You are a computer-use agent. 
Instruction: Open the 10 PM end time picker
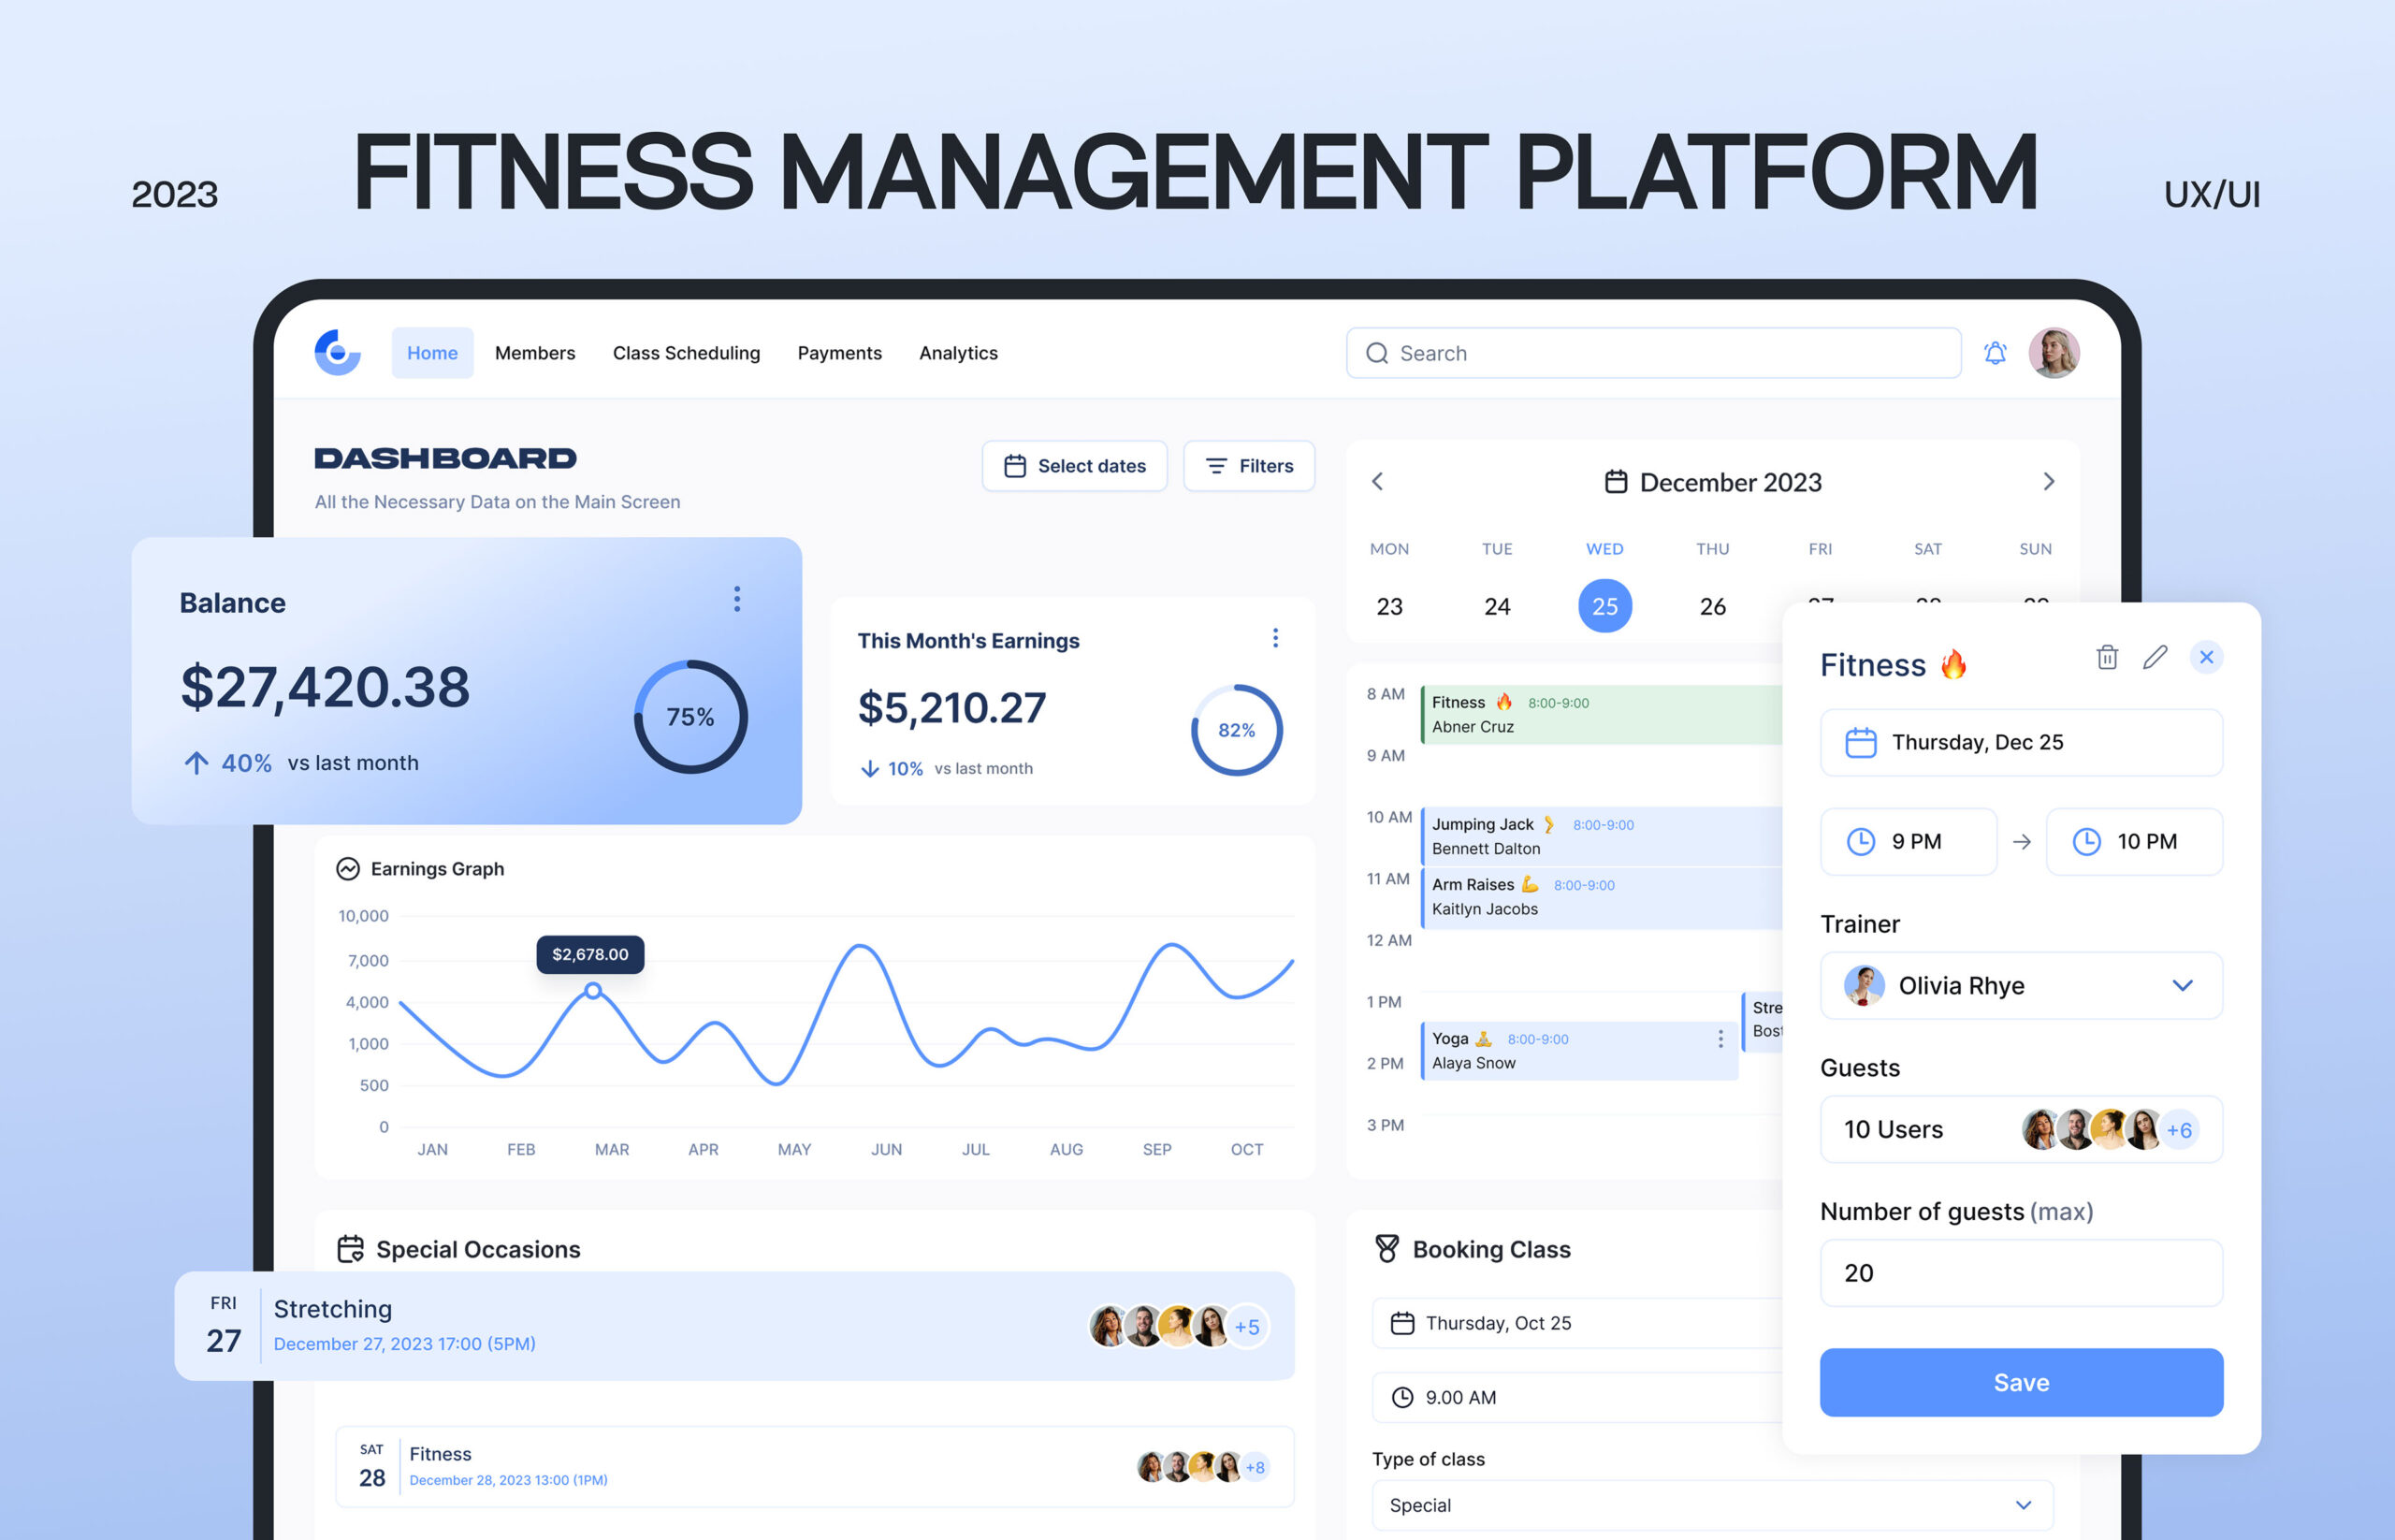pyautogui.click(x=2134, y=841)
